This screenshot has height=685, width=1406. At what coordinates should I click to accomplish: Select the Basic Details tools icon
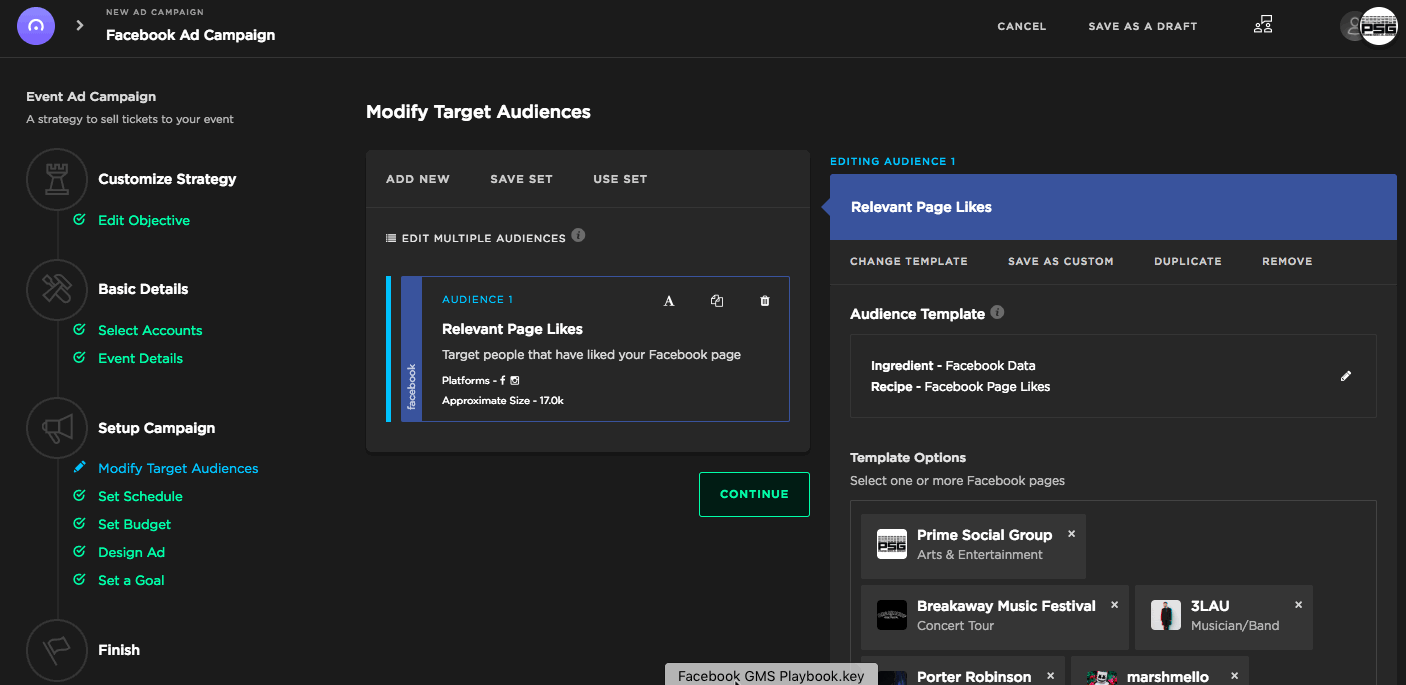coord(57,289)
